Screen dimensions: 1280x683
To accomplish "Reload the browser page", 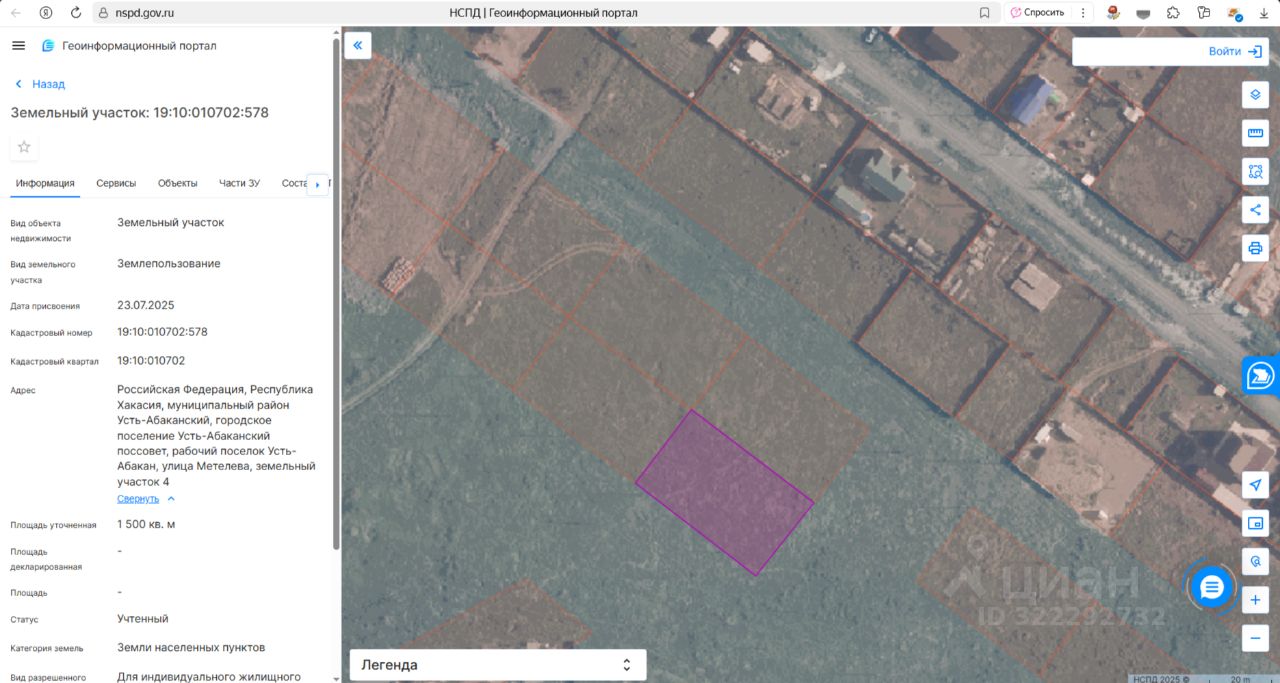I will pyautogui.click(x=76, y=13).
